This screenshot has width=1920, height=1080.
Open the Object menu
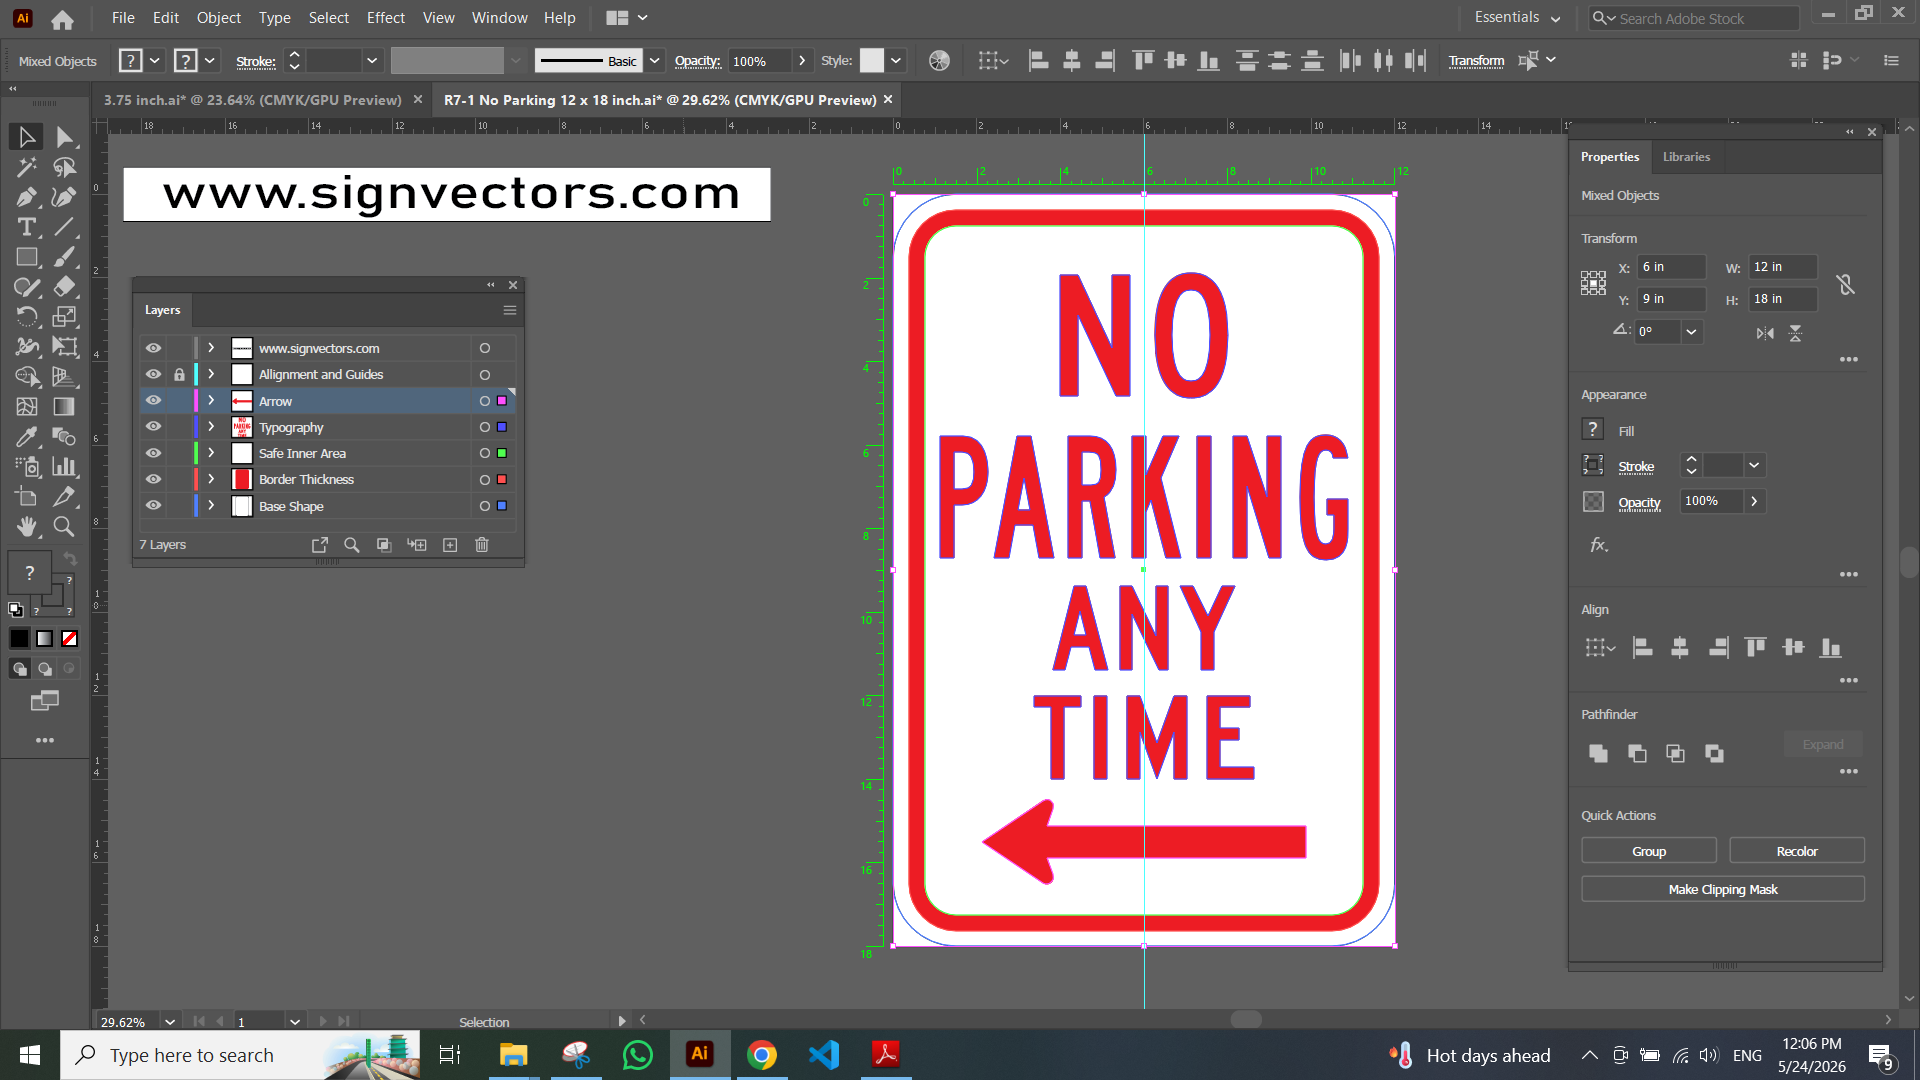(x=218, y=18)
